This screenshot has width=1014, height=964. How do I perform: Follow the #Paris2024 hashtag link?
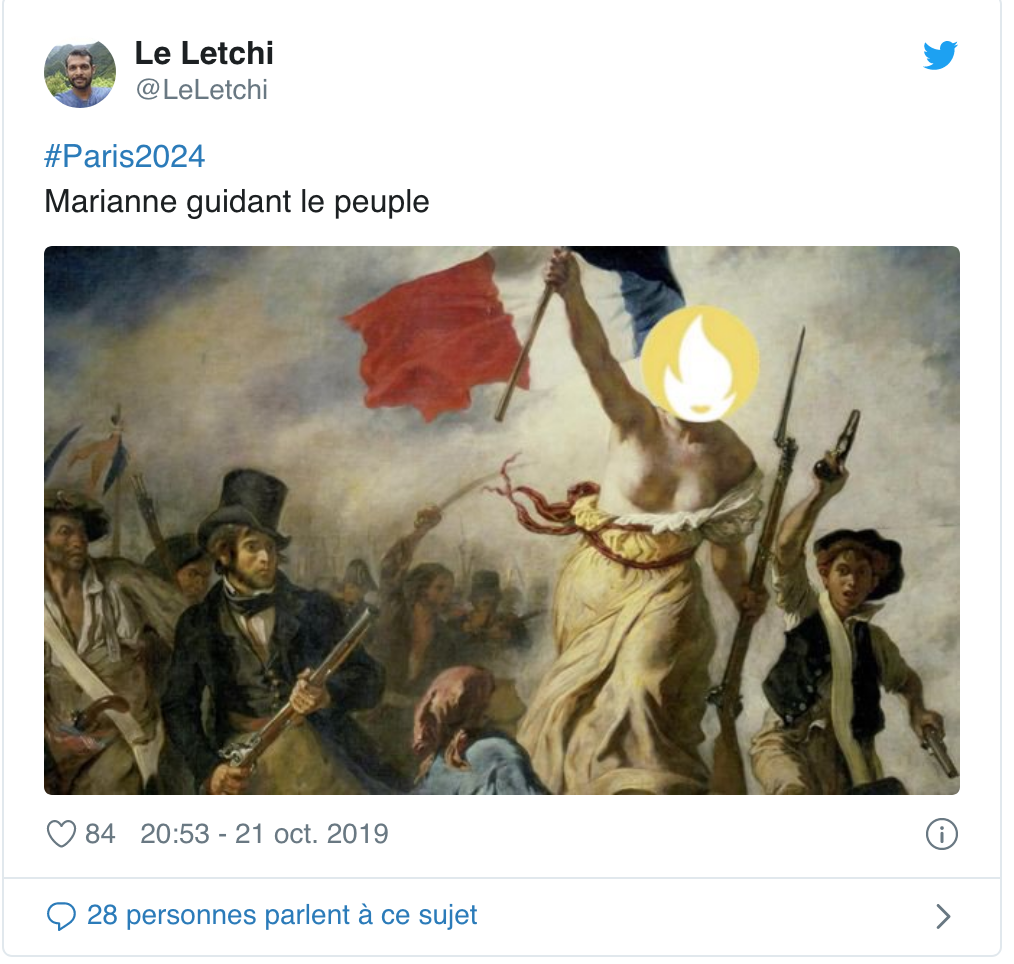click(x=124, y=156)
